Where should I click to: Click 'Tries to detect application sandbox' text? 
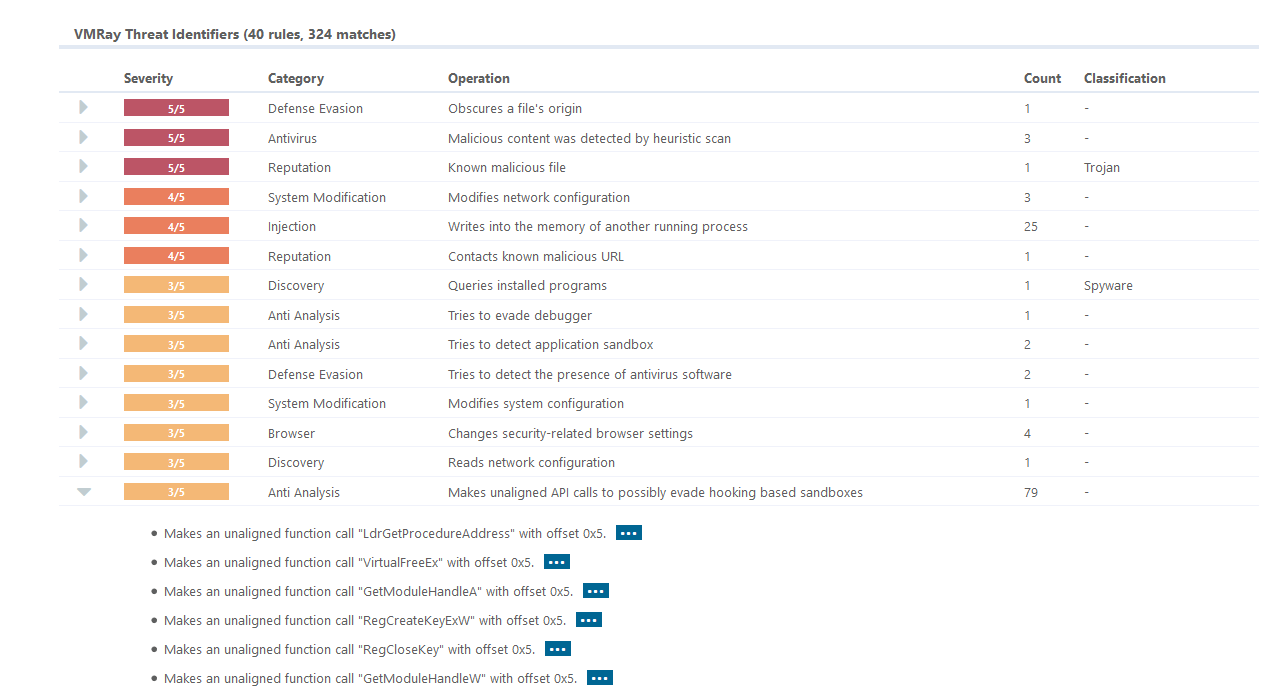(551, 344)
